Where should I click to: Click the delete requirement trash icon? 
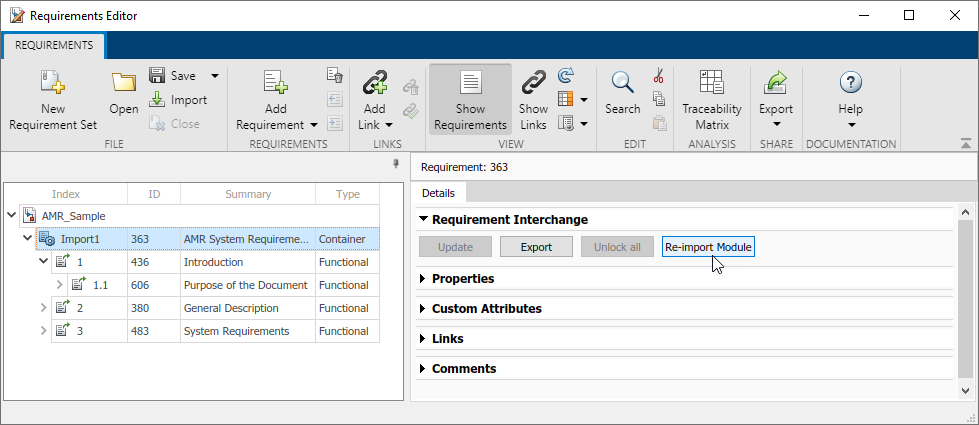click(x=335, y=75)
